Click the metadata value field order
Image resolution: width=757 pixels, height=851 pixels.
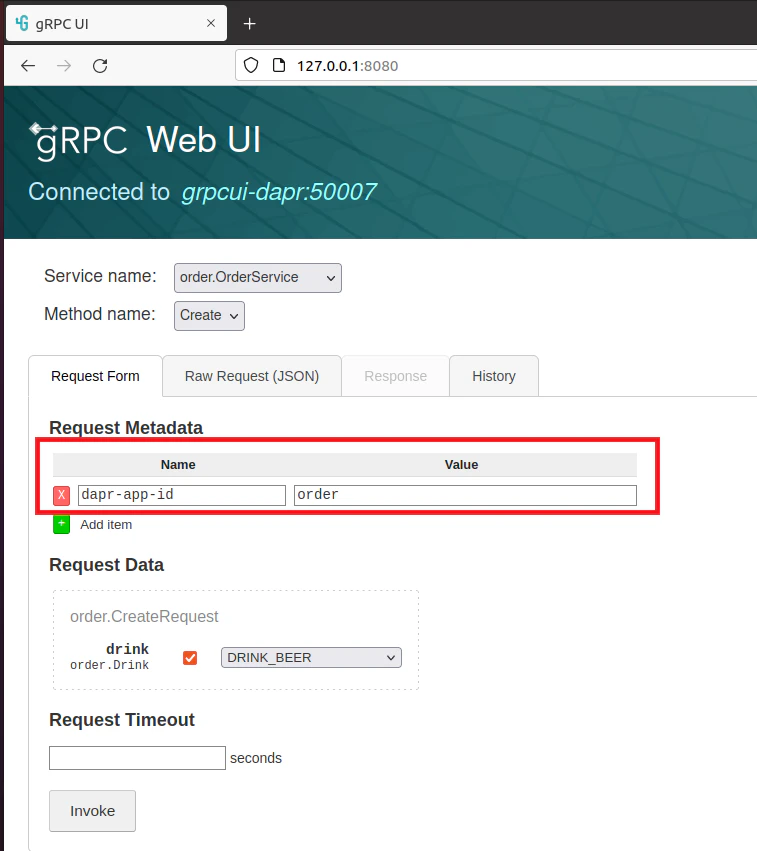click(465, 495)
